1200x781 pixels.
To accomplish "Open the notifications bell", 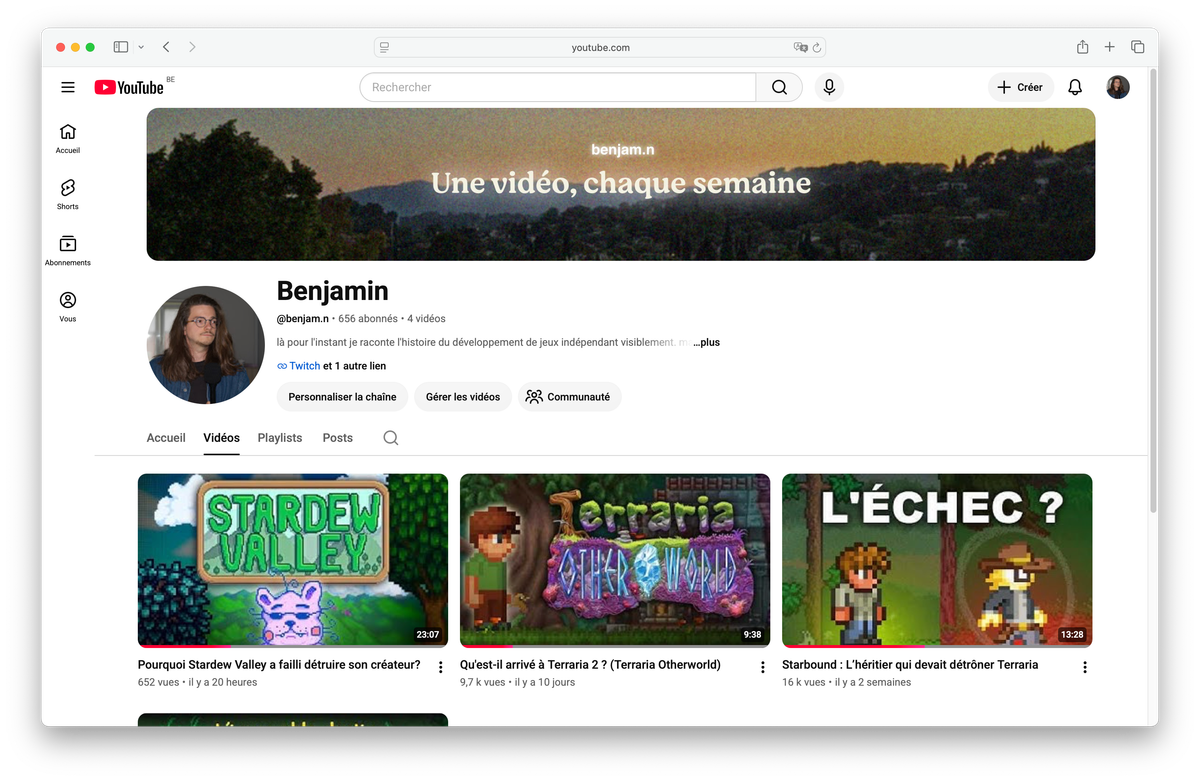I will (x=1075, y=87).
